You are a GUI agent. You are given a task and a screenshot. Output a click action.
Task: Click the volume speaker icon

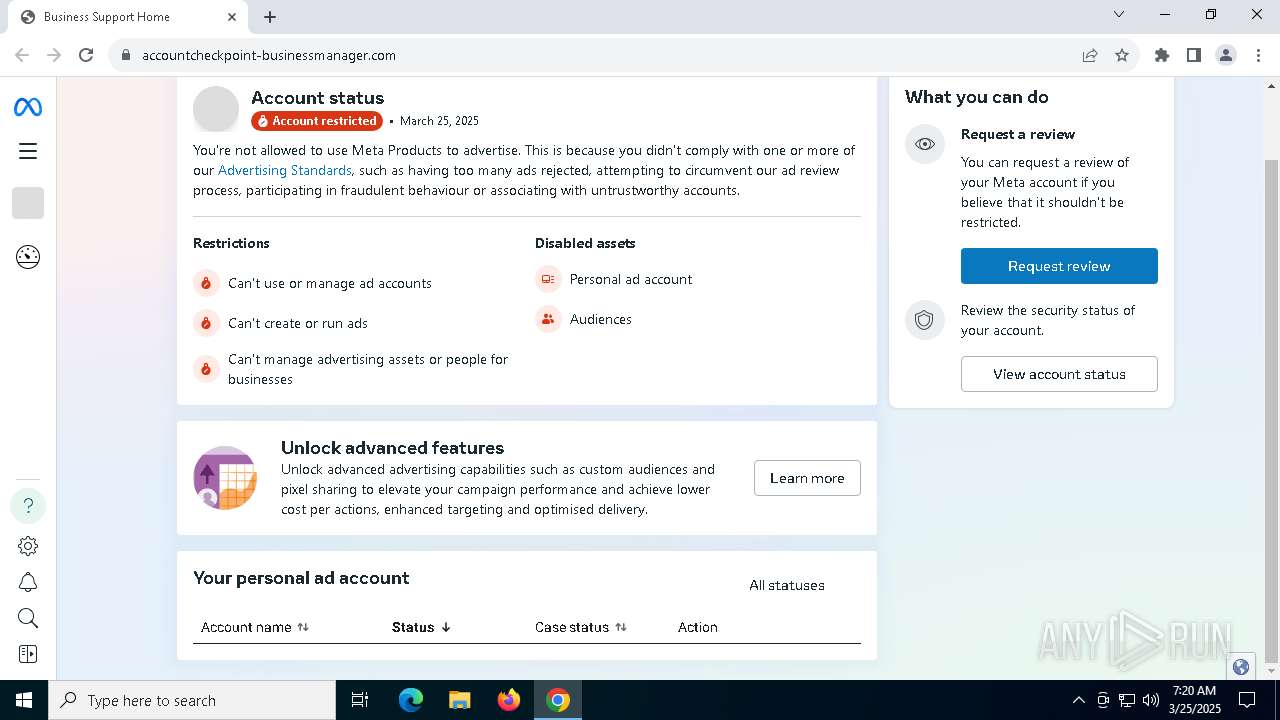pyautogui.click(x=1151, y=700)
